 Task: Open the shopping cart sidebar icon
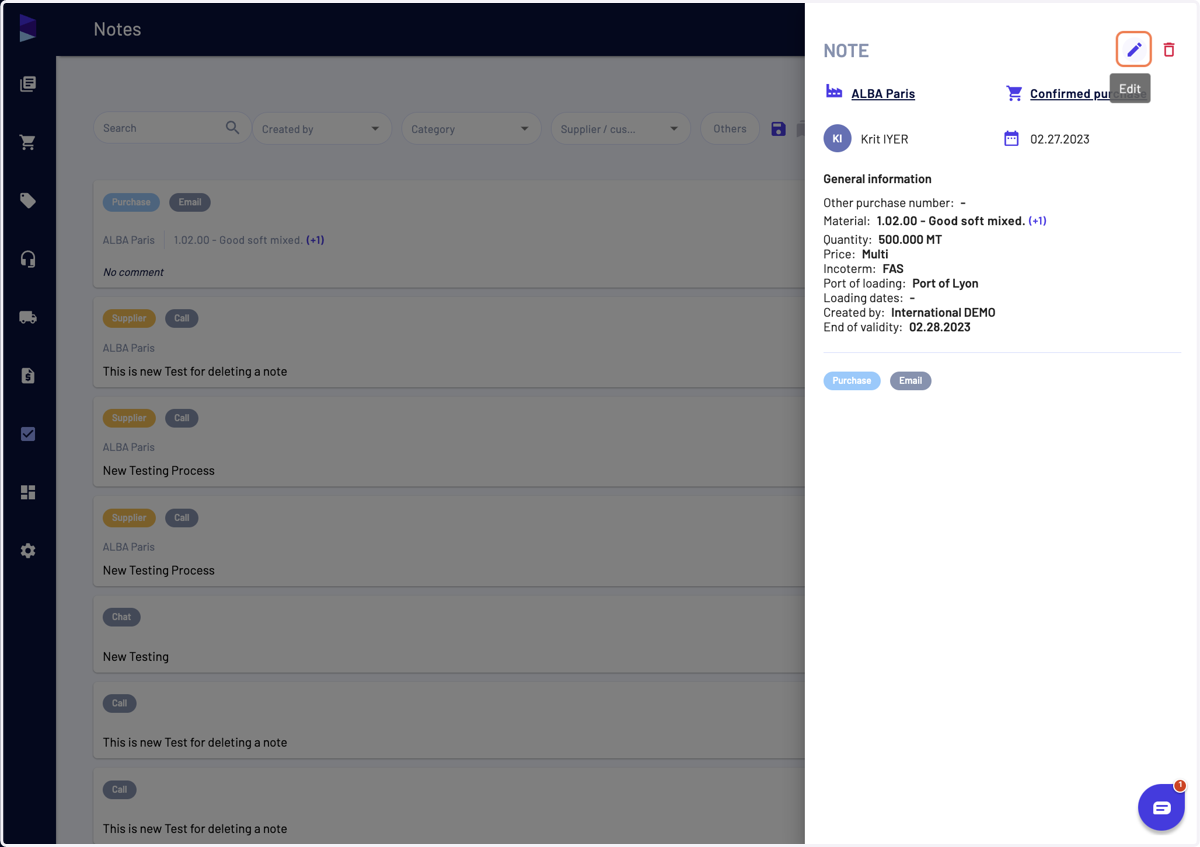28,142
